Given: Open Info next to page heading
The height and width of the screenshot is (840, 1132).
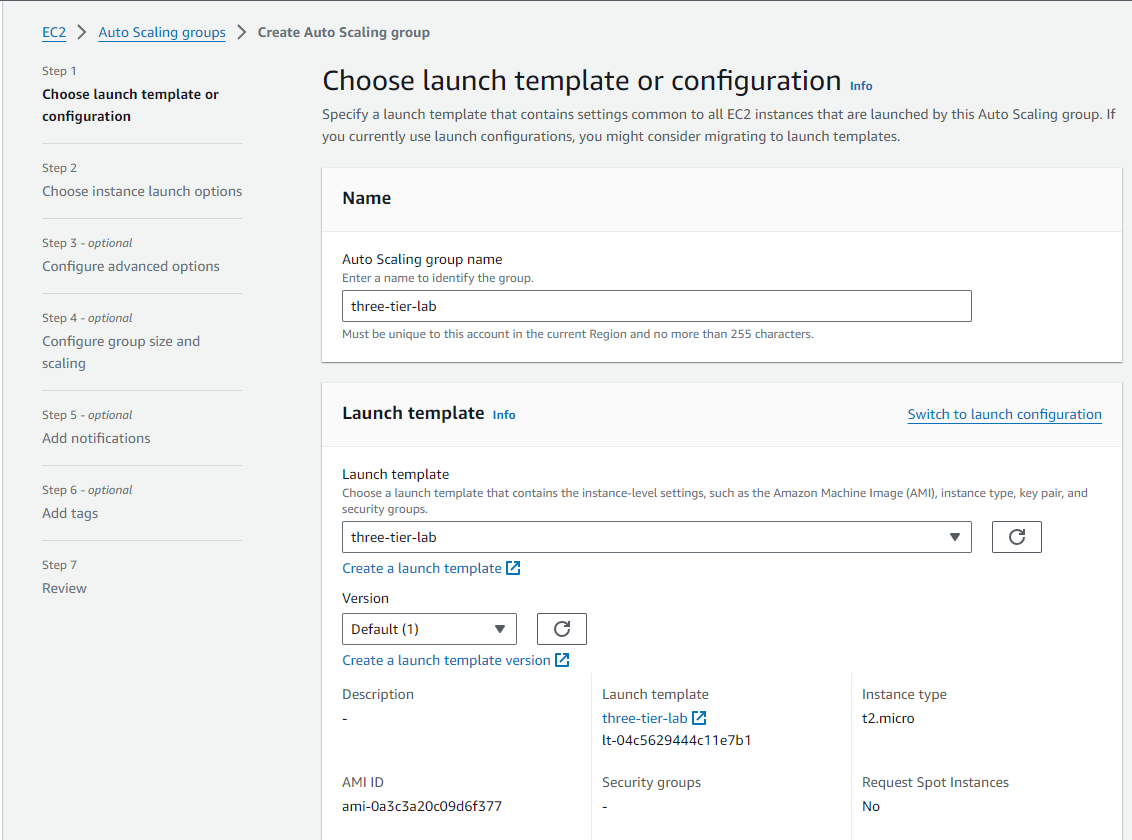Looking at the screenshot, I should click(x=861, y=86).
